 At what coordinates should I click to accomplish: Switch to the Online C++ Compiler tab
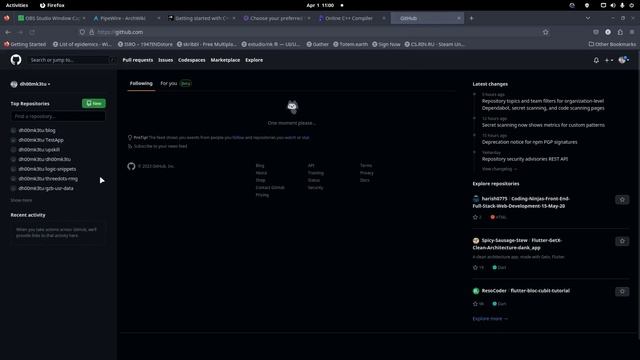point(351,18)
